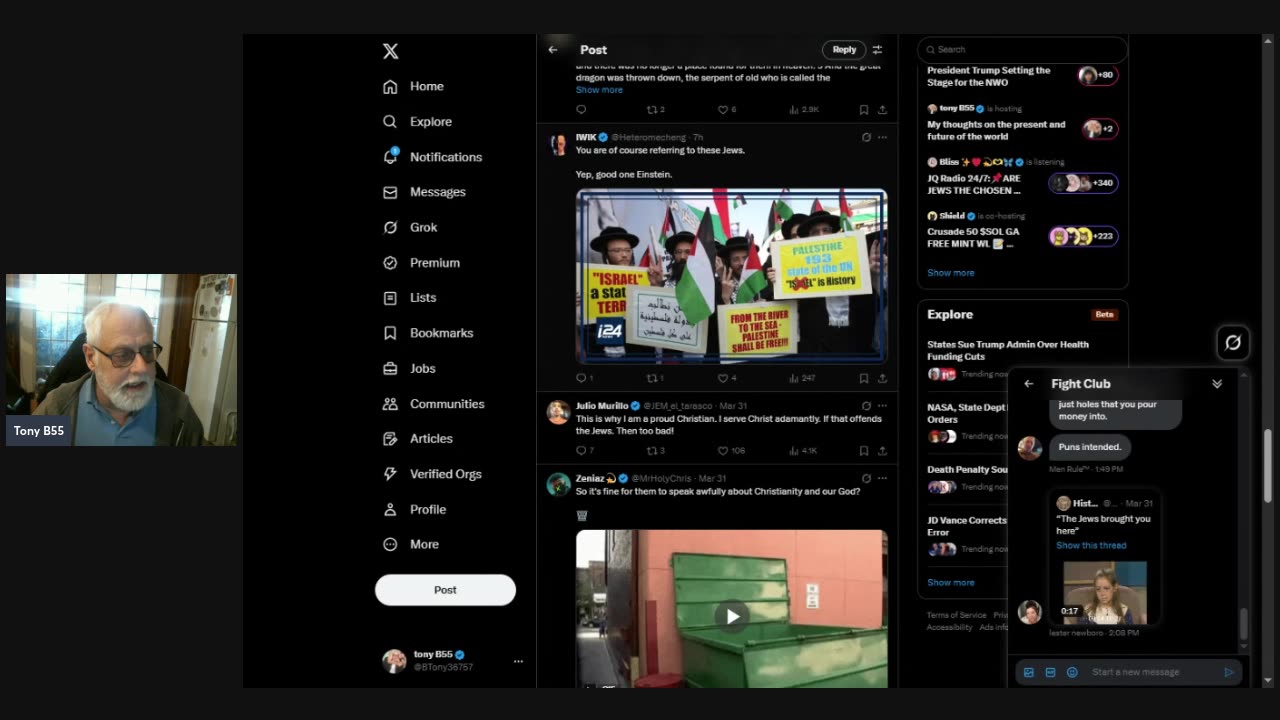Open Zeniaz post more options menu

pos(882,478)
